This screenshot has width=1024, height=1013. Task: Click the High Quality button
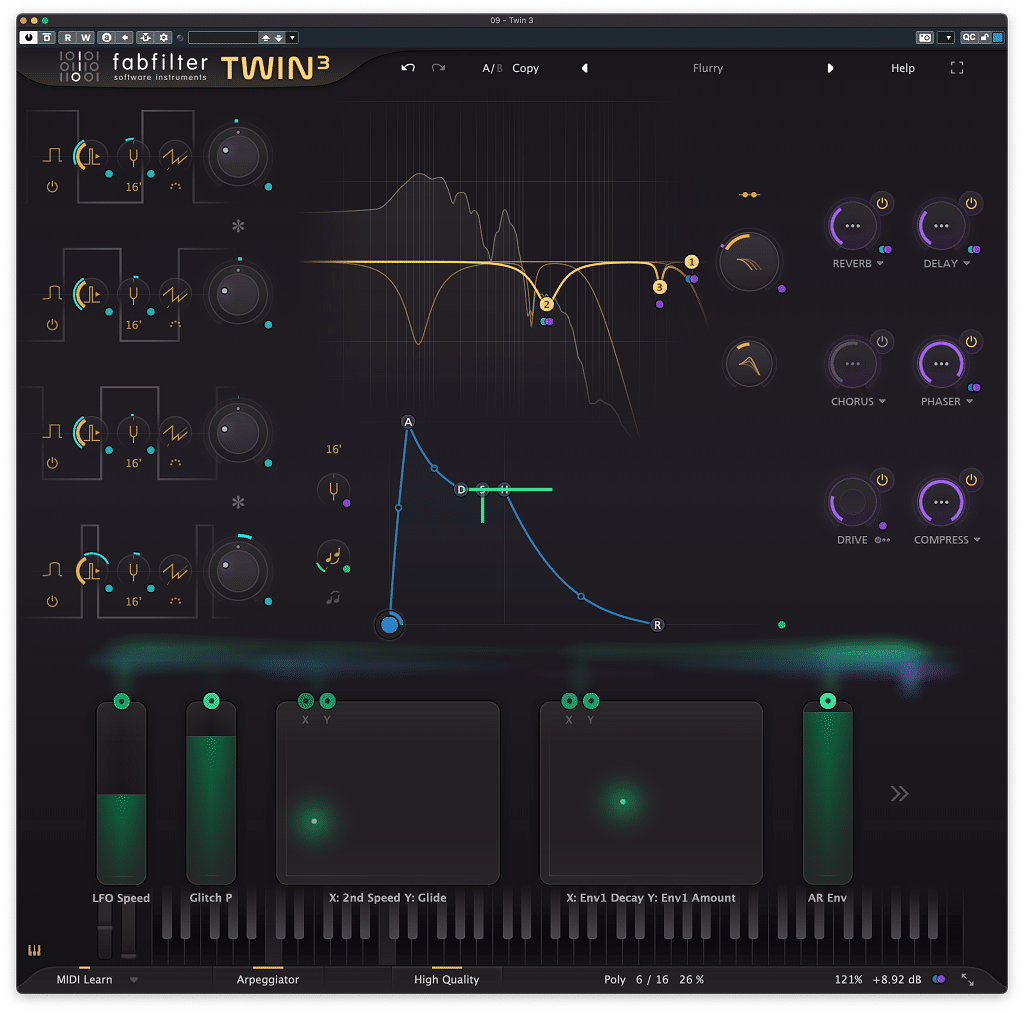(x=447, y=980)
